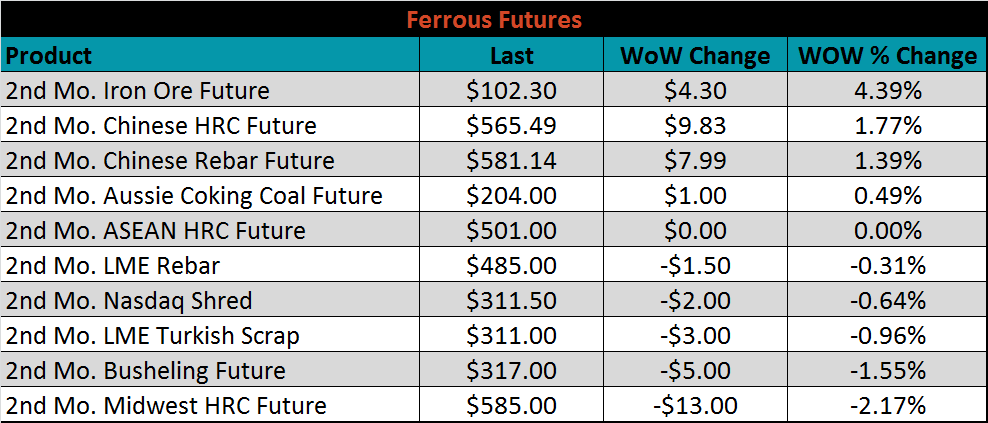Select the $102.30 last price cell
The image size is (988, 423).
[x=512, y=90]
